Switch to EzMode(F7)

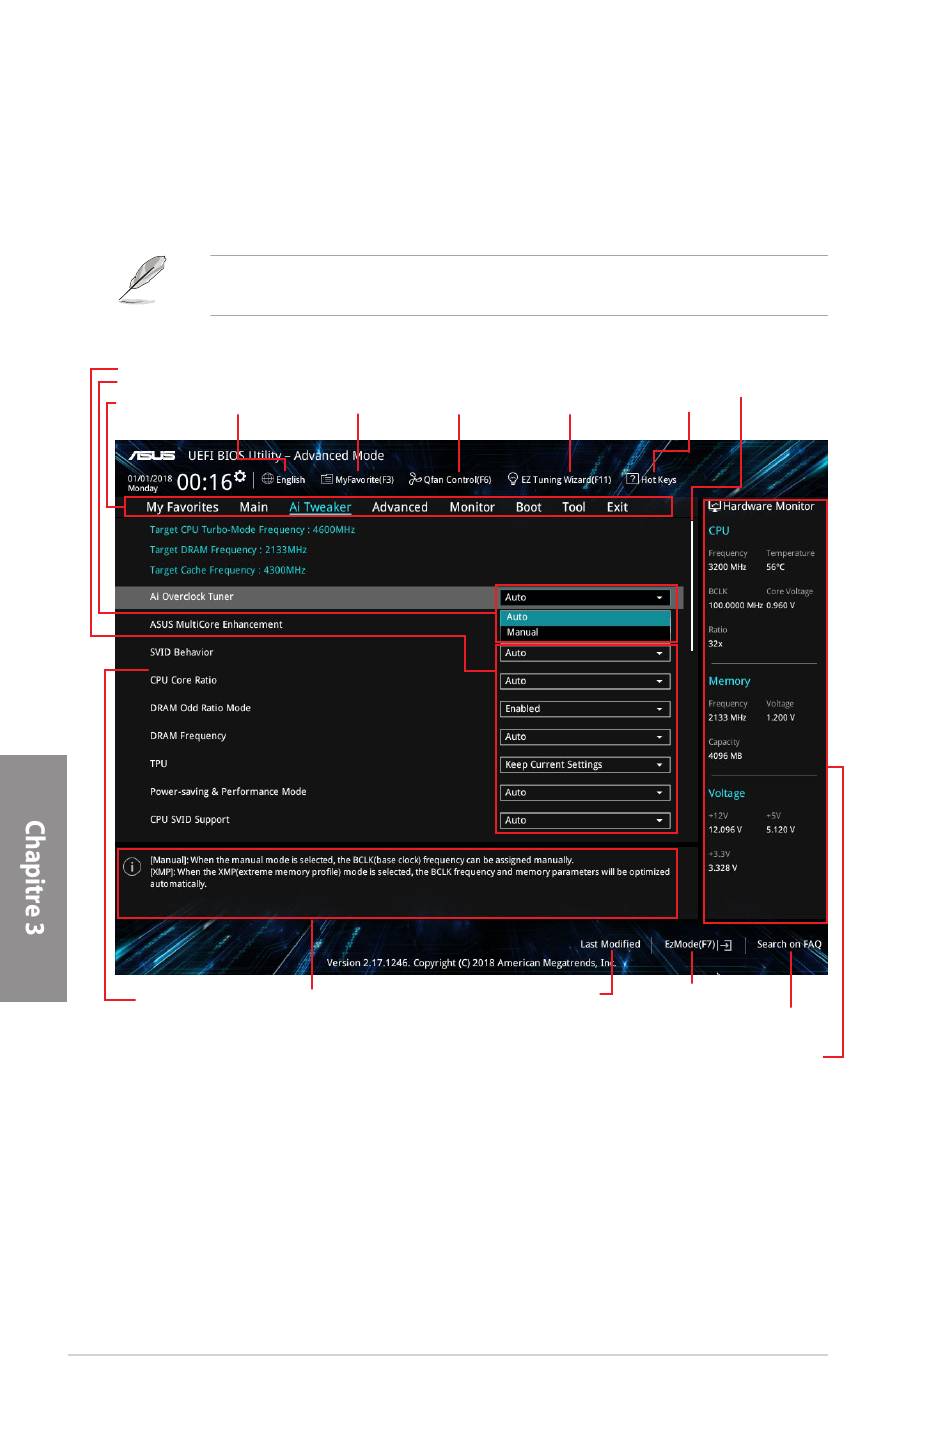(698, 944)
